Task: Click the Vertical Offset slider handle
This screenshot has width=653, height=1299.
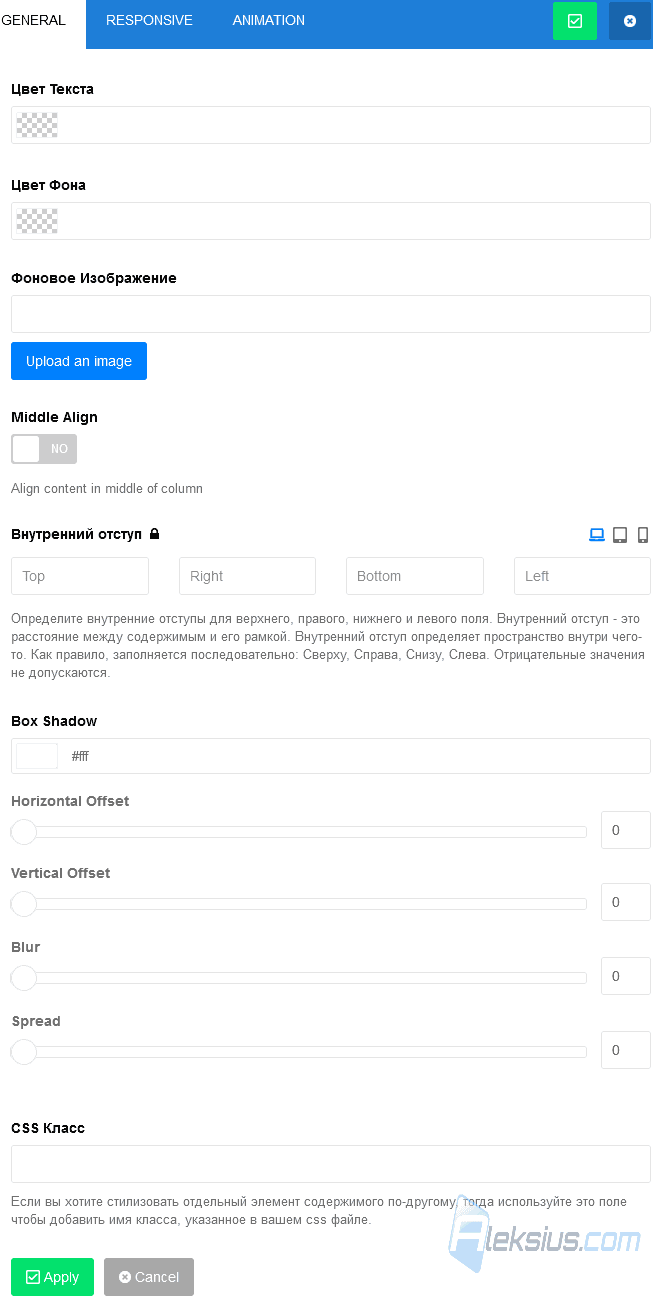Action: click(x=23, y=904)
